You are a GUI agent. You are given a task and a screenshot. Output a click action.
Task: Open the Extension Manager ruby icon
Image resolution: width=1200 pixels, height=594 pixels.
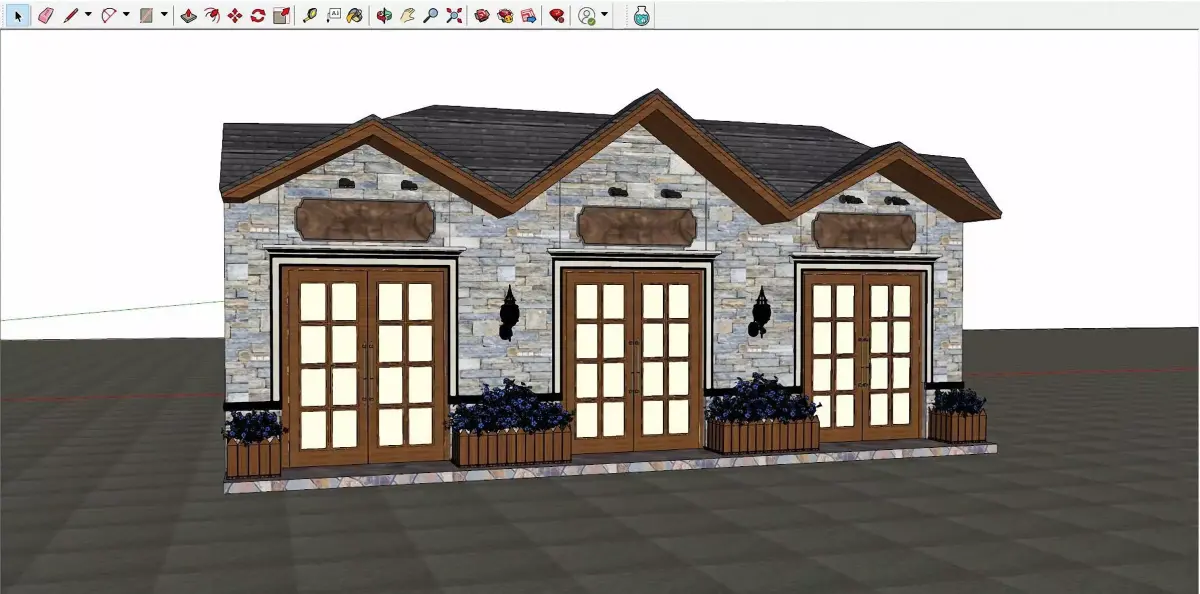(558, 15)
